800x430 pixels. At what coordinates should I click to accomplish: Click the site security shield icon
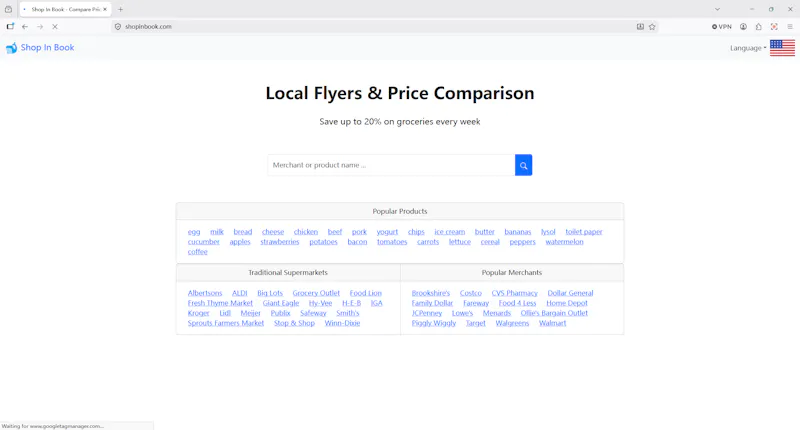click(118, 27)
